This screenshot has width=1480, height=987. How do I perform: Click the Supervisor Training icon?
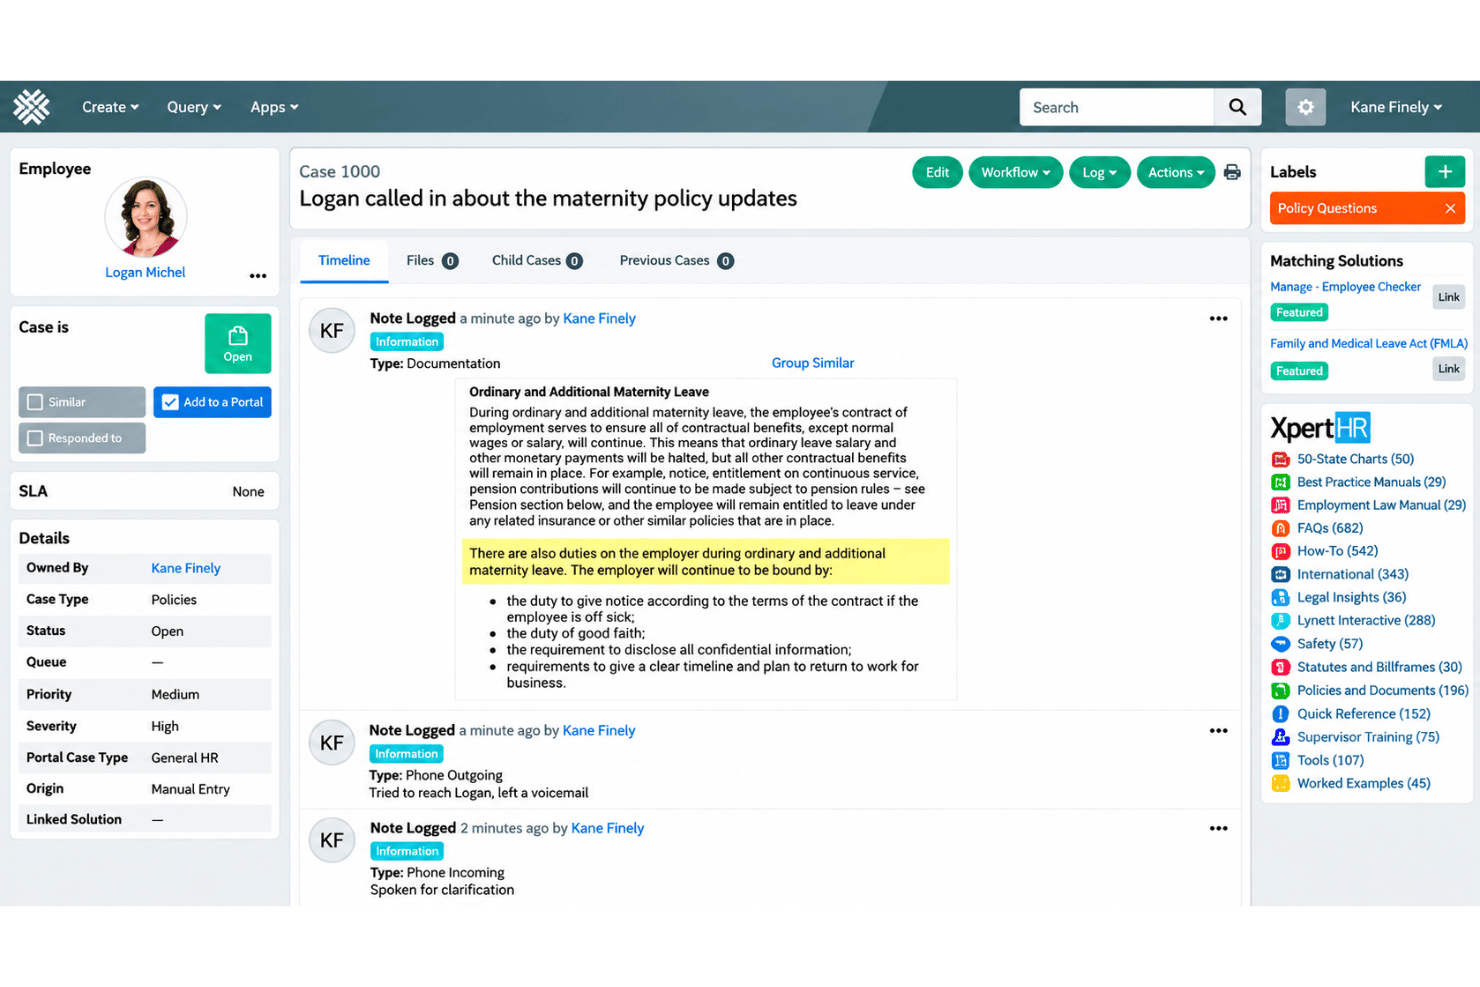point(1280,737)
